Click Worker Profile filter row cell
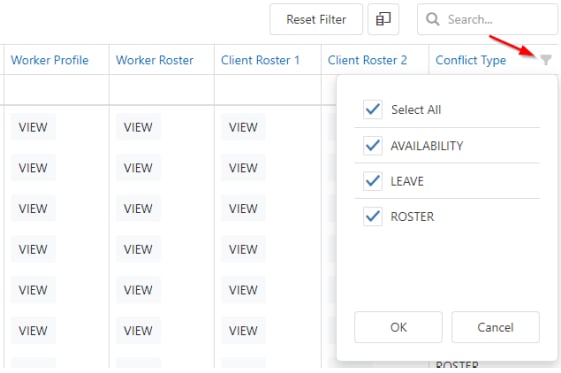The width and height of the screenshot is (561, 373). tap(57, 90)
